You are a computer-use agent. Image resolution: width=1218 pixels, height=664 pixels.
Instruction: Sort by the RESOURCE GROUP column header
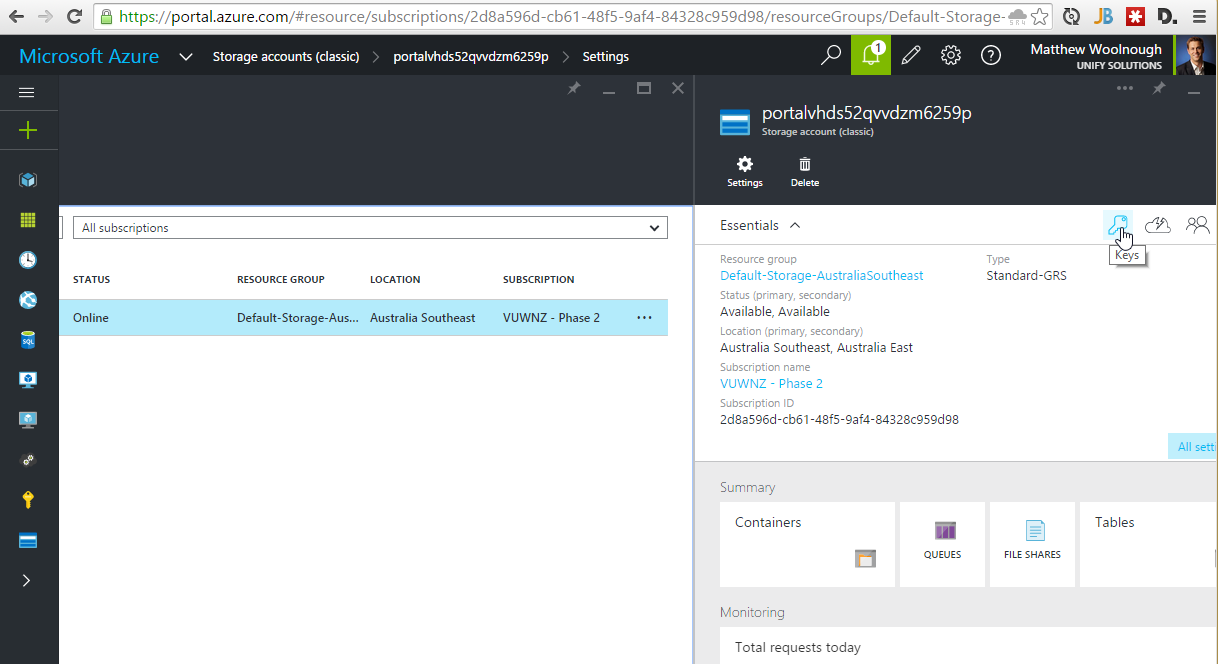point(280,279)
